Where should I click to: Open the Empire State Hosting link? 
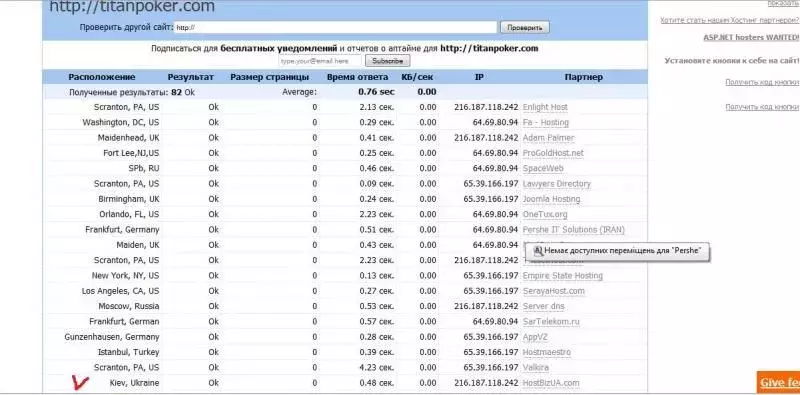[563, 276]
